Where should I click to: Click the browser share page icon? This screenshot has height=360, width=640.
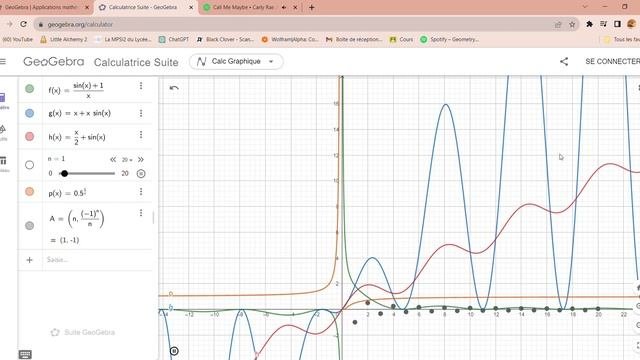[558, 24]
